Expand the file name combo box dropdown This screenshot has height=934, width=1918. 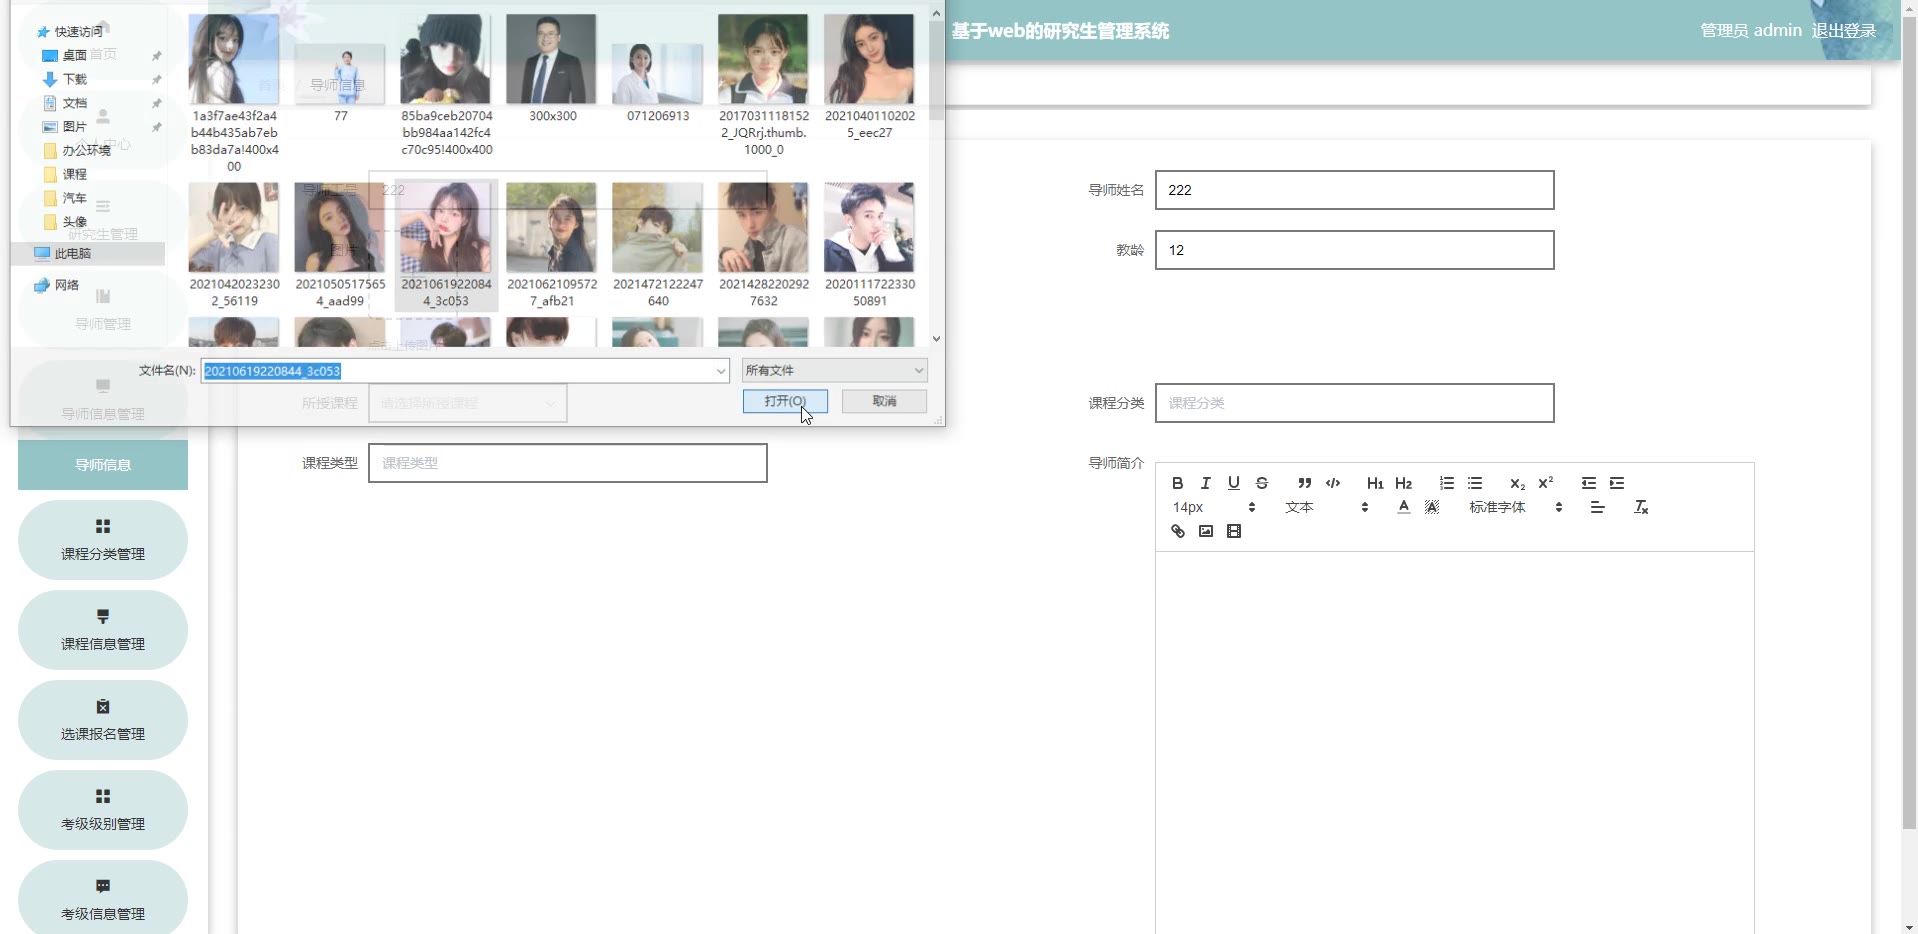tap(720, 371)
